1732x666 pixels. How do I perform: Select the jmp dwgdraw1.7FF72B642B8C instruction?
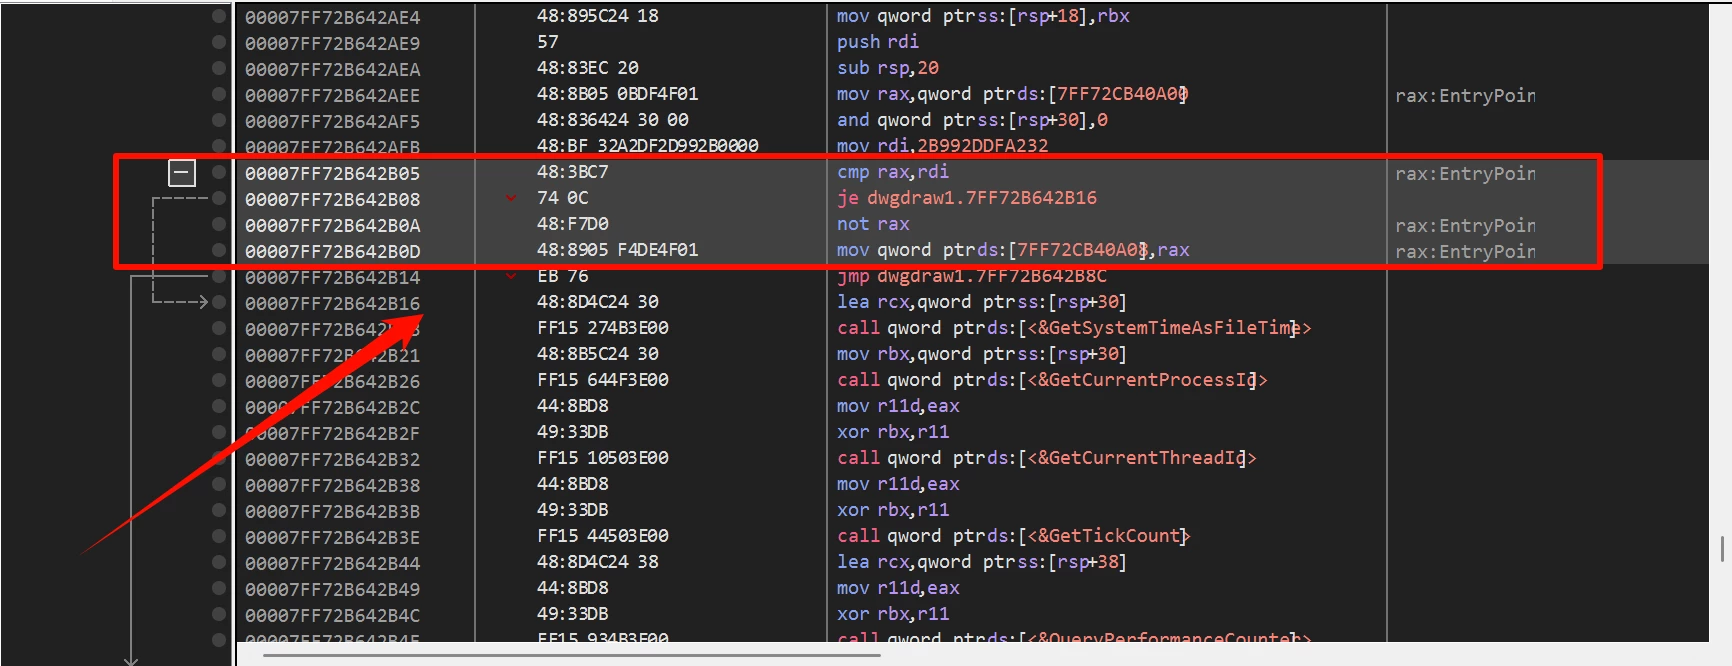(x=971, y=276)
